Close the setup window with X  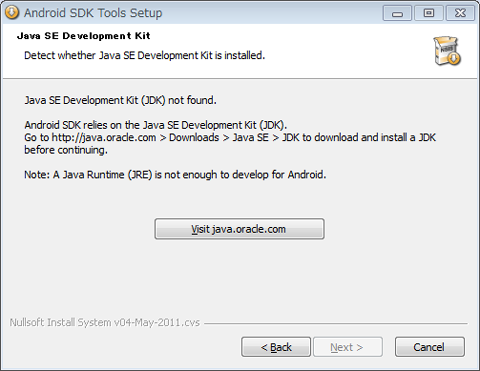pos(460,13)
